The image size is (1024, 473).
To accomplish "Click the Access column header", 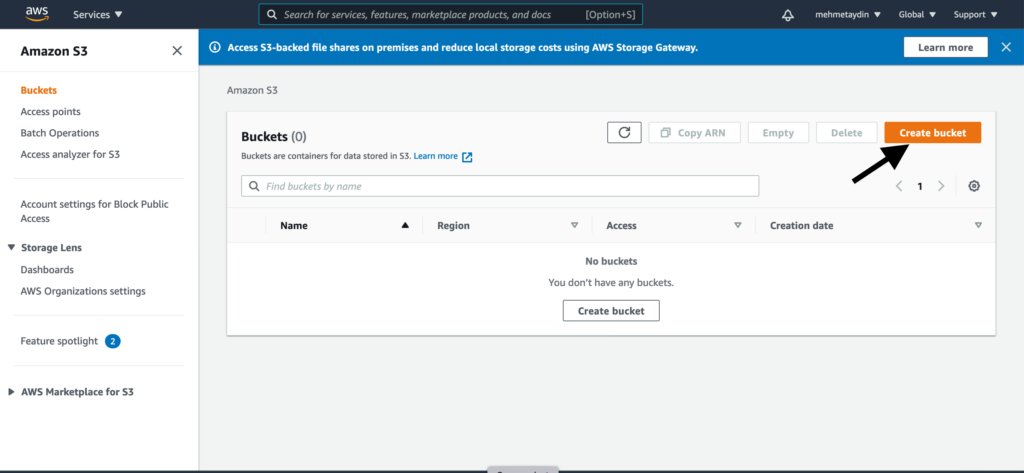I will [x=621, y=225].
